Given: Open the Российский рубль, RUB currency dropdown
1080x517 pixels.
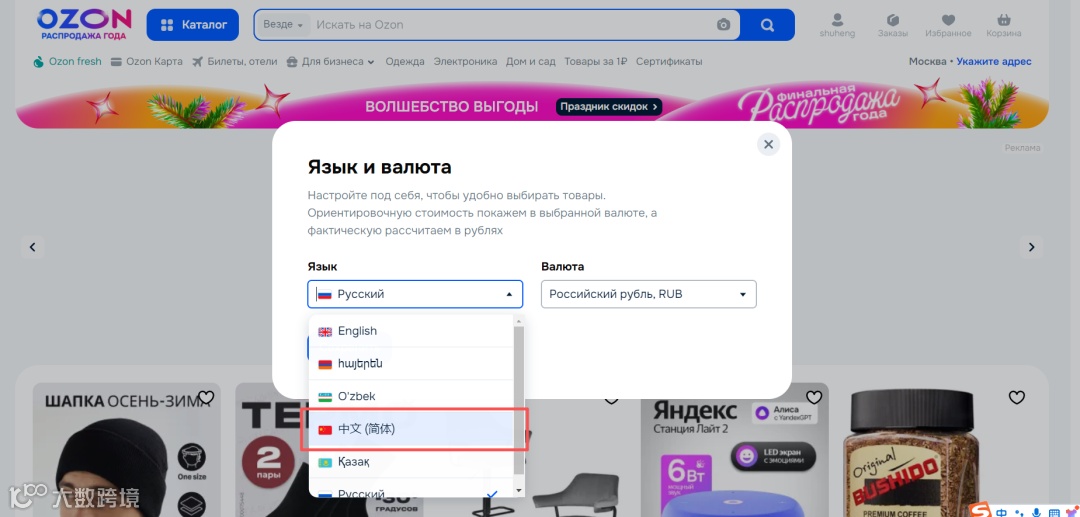Looking at the screenshot, I should click(x=649, y=294).
